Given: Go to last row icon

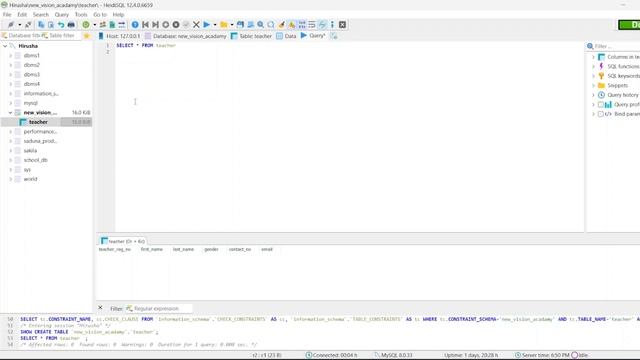Looking at the screenshot, I should [156, 25].
